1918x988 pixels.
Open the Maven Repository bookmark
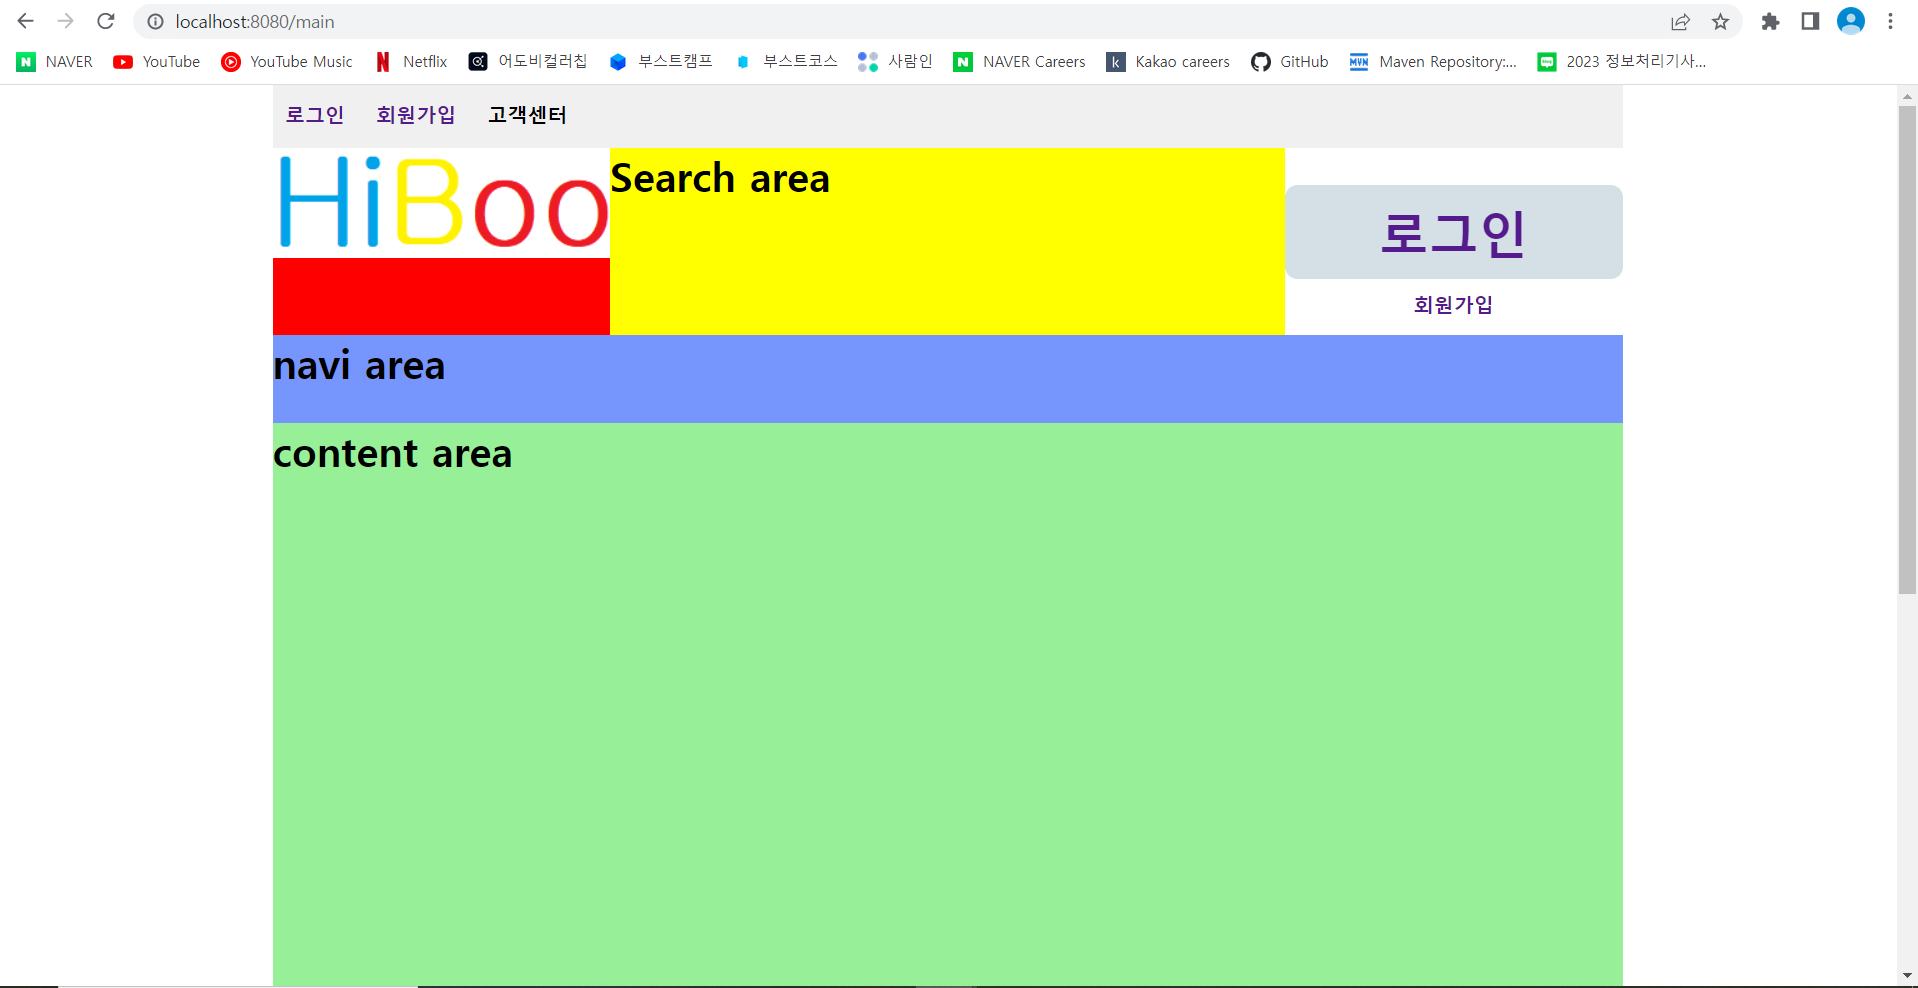(1433, 62)
